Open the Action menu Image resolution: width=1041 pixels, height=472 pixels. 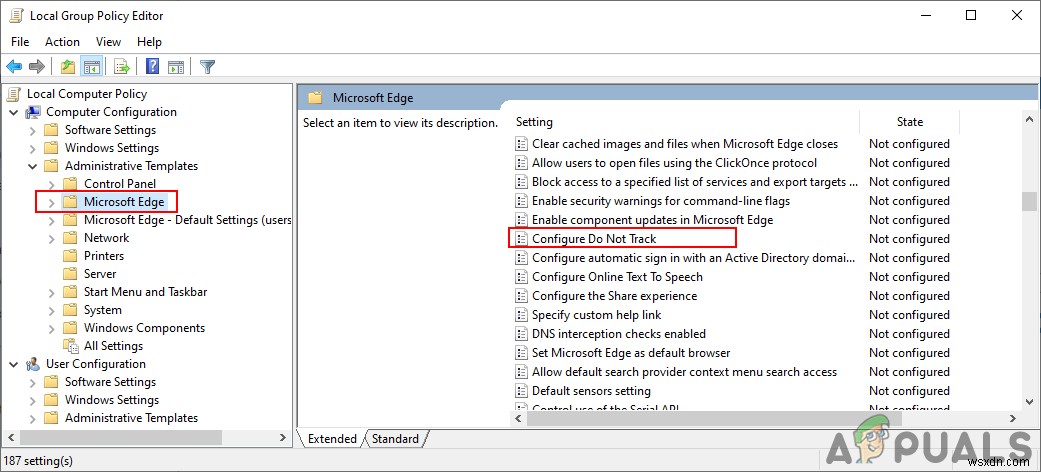pyautogui.click(x=62, y=42)
